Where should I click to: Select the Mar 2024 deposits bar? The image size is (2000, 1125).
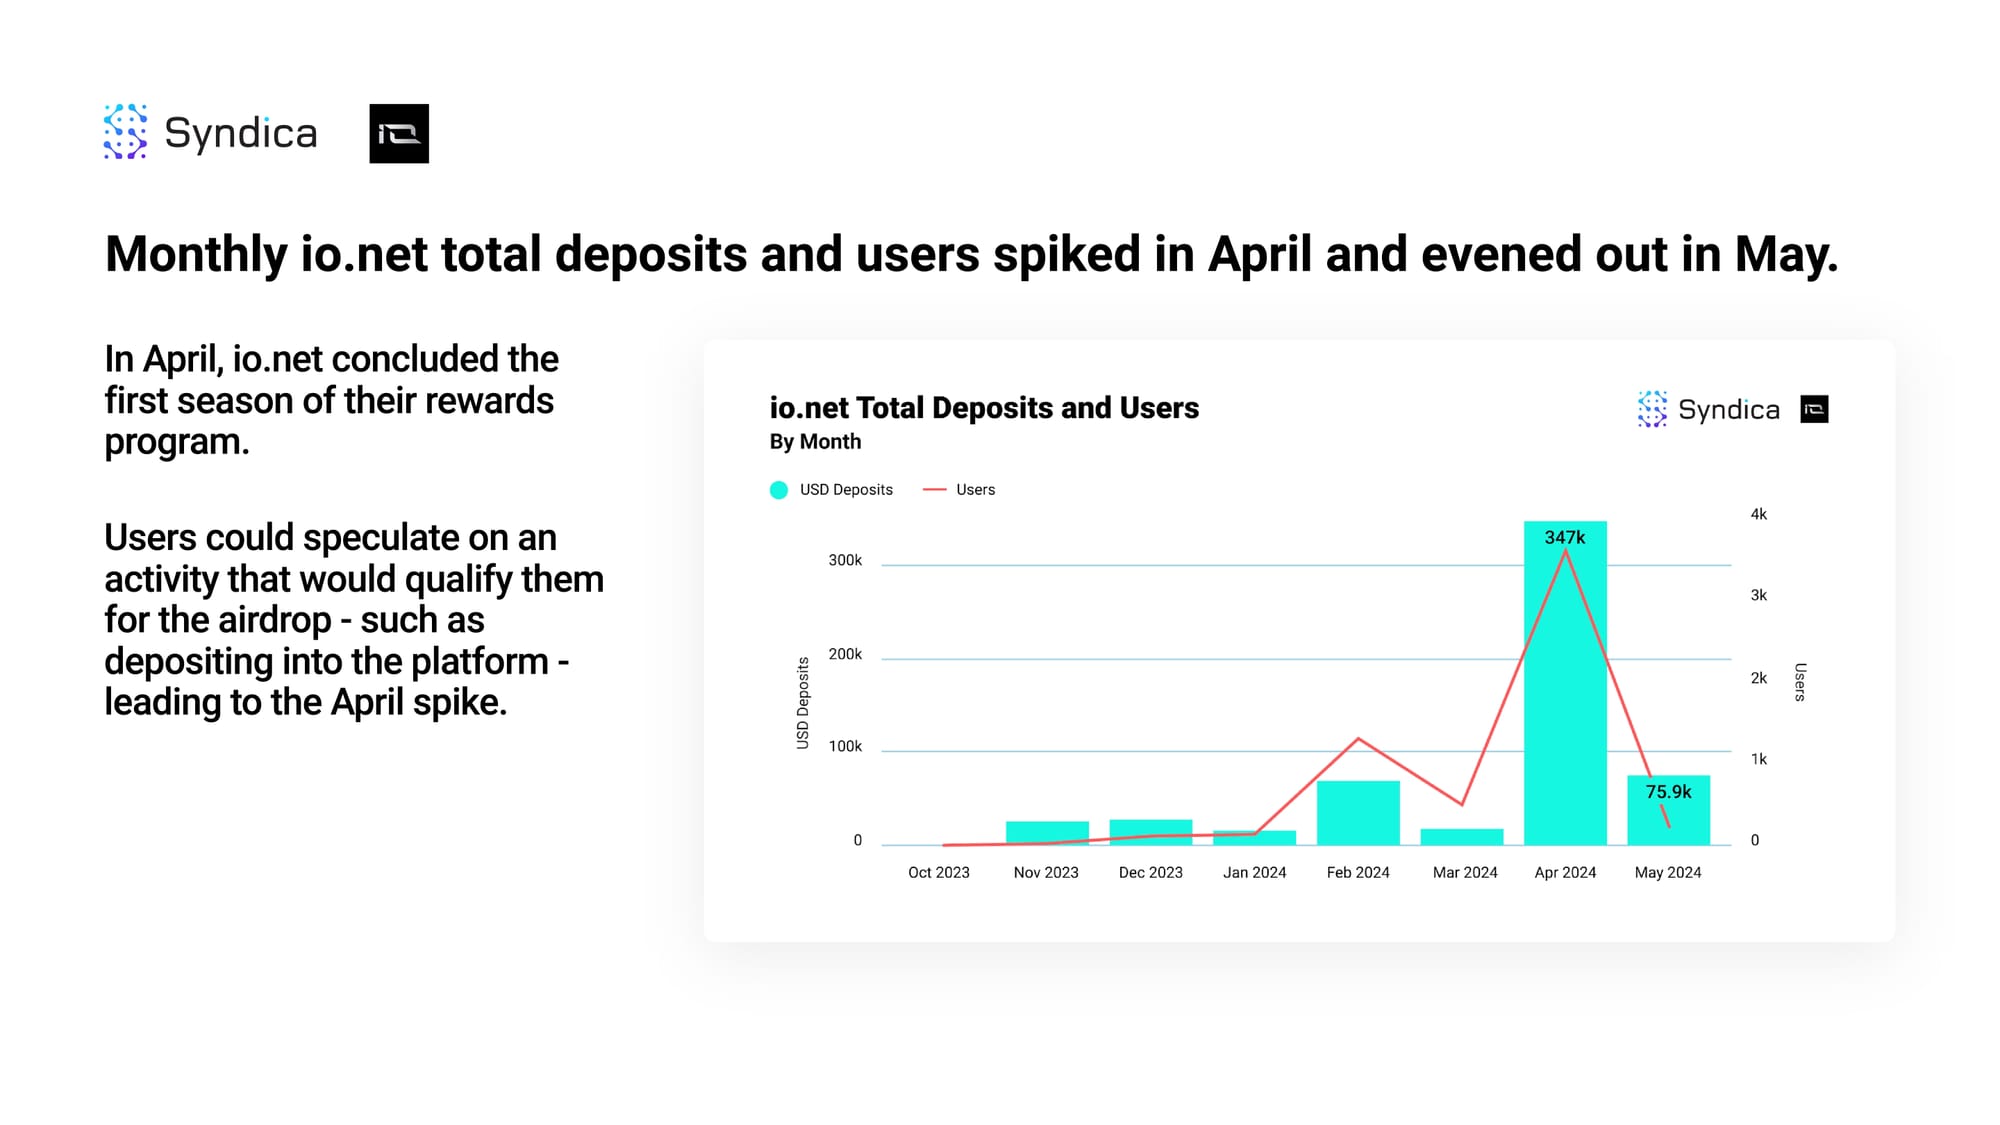click(1461, 837)
